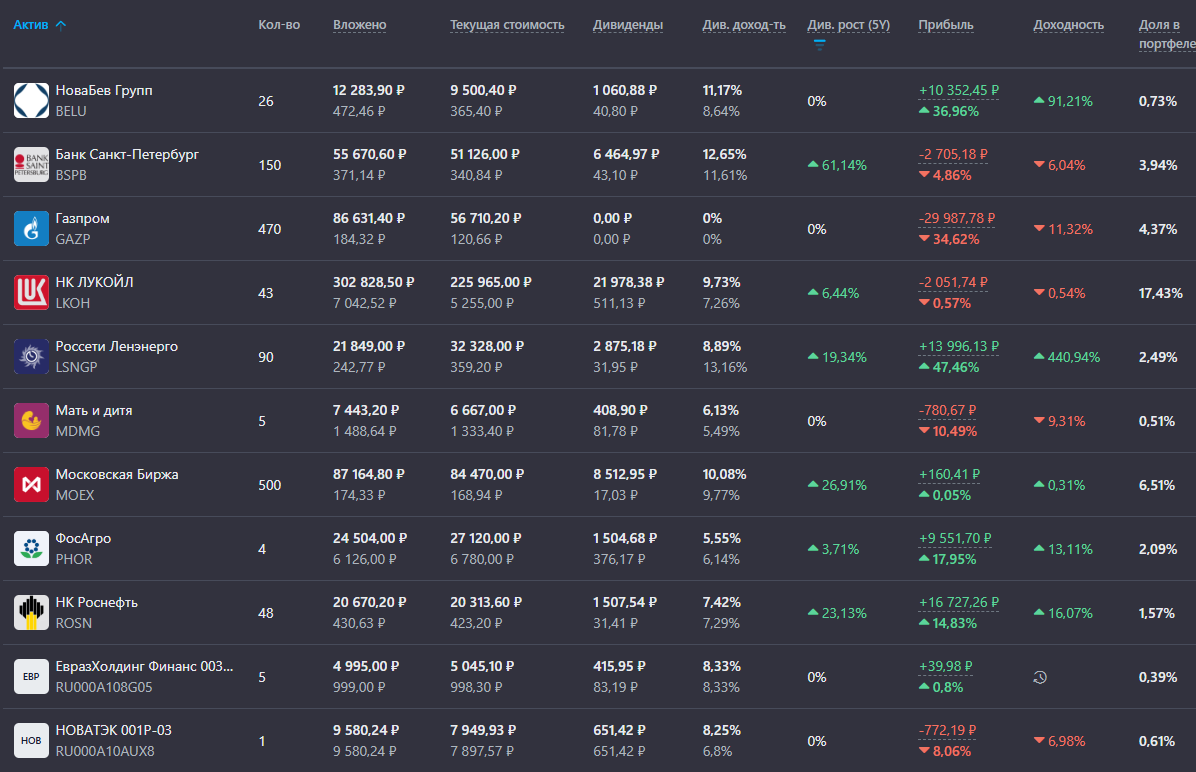Click the Банк Санкт-Петербург logo icon

coord(31,165)
